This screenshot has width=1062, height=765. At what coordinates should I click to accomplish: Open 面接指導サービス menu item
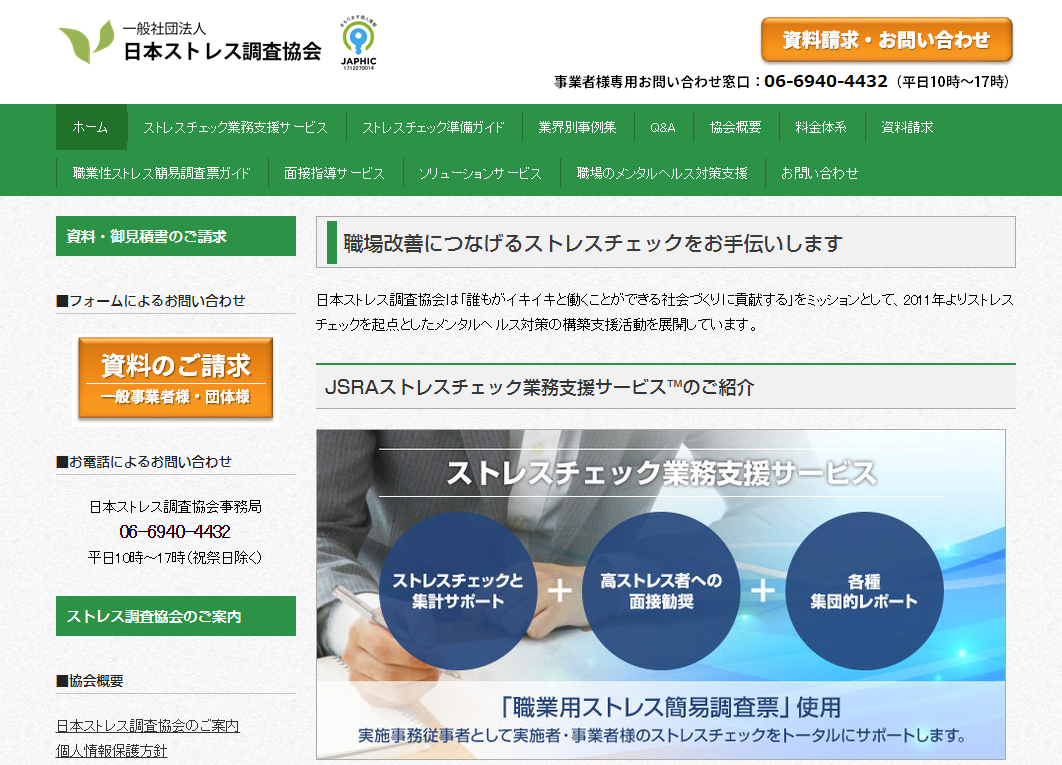click(x=335, y=173)
